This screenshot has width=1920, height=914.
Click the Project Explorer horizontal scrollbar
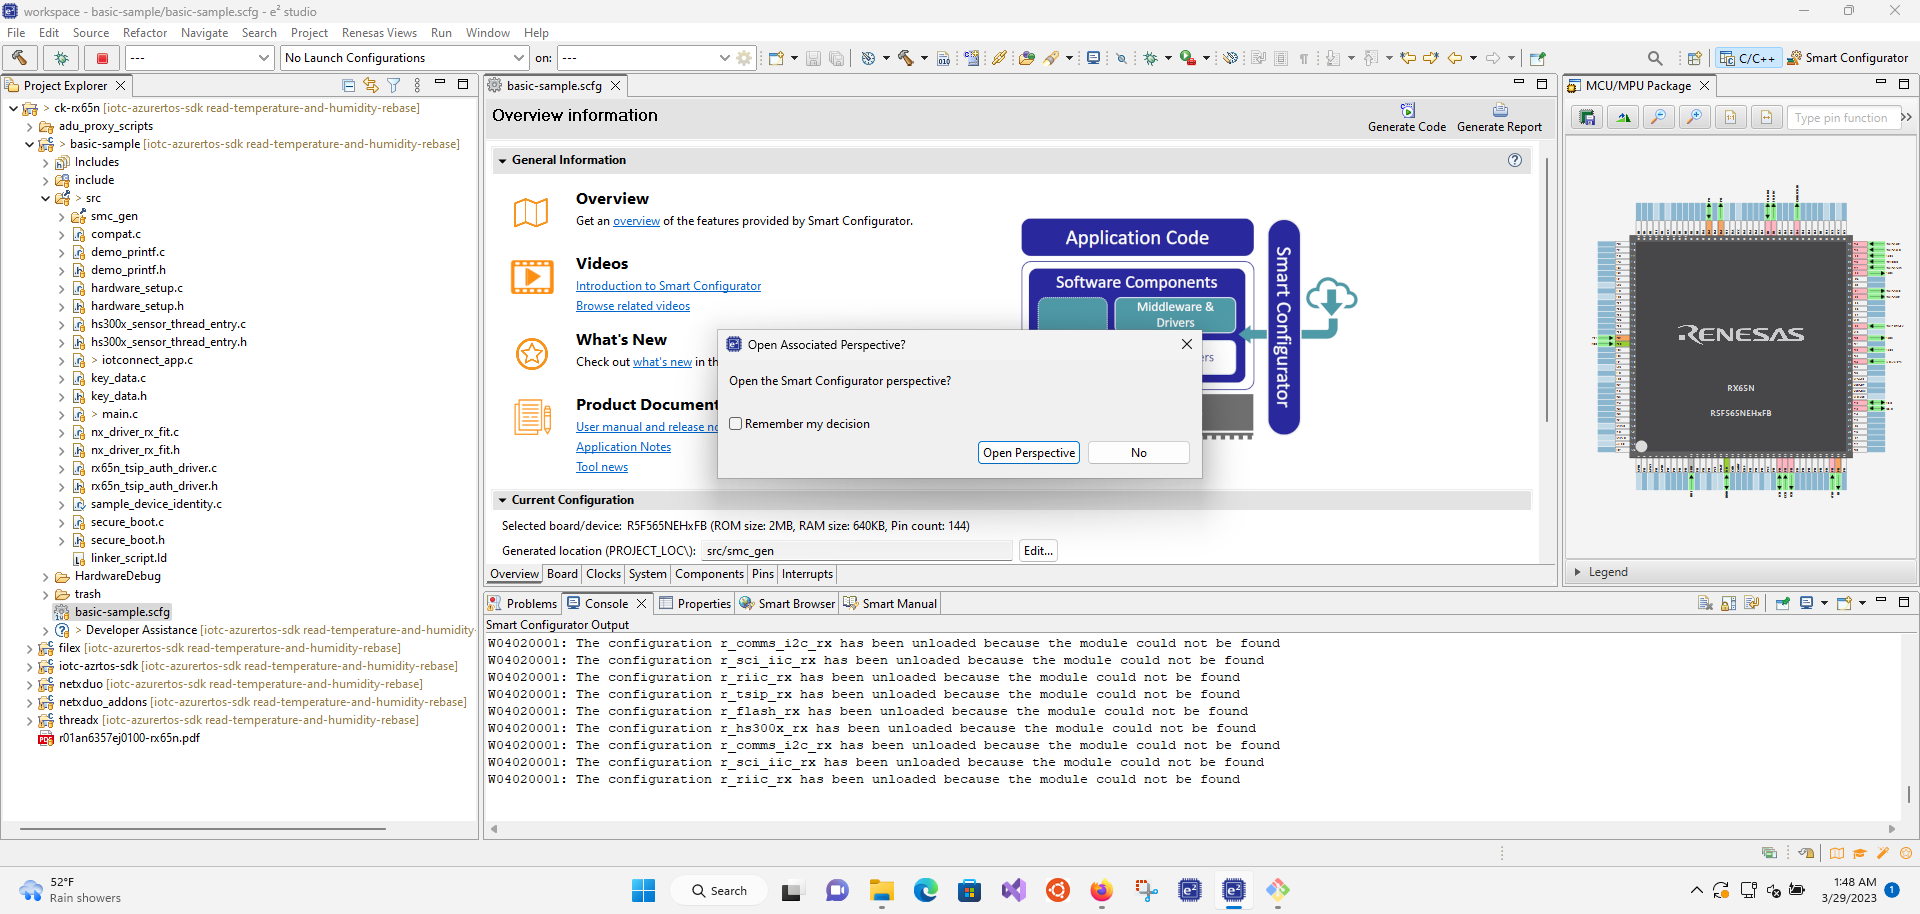tap(203, 829)
